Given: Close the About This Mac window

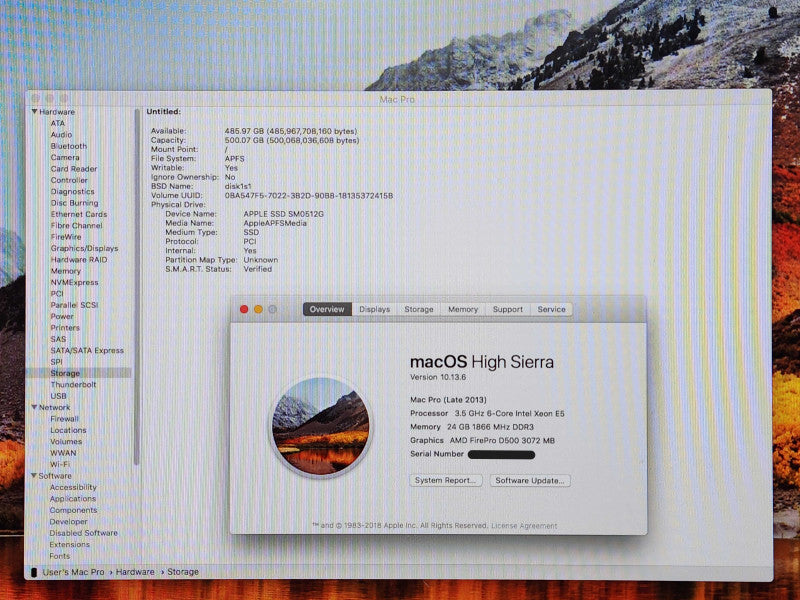Looking at the screenshot, I should tap(244, 309).
